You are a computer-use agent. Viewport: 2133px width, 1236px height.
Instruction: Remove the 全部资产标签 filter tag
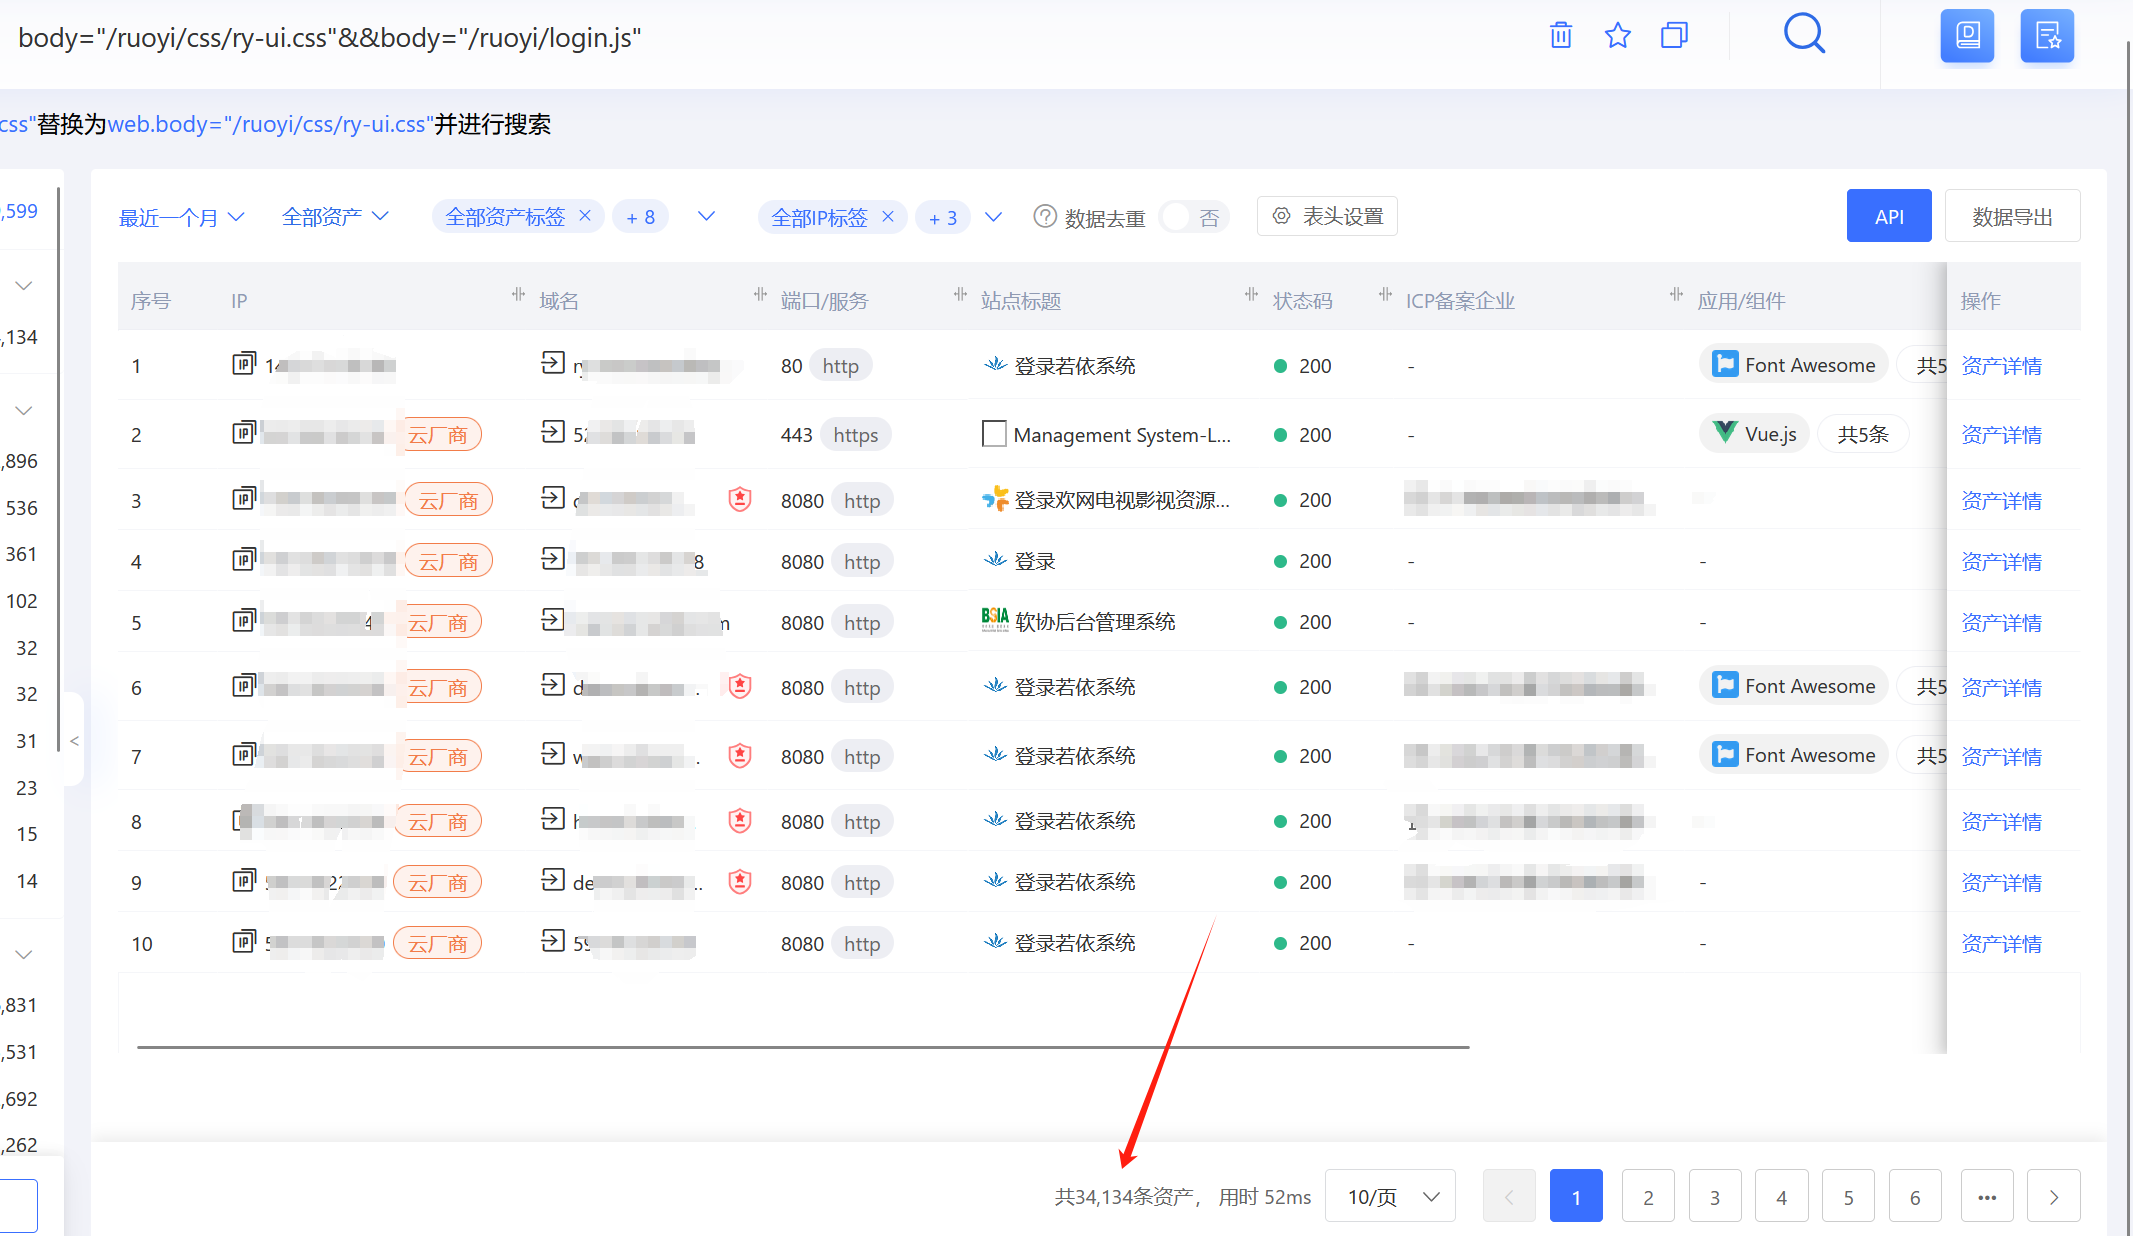(585, 216)
